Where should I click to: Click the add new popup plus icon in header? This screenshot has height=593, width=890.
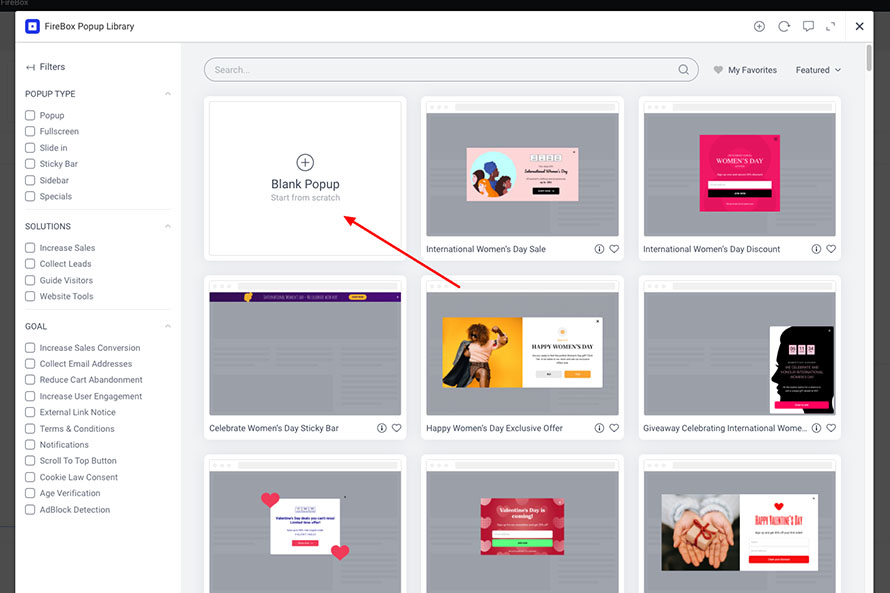[x=759, y=26]
